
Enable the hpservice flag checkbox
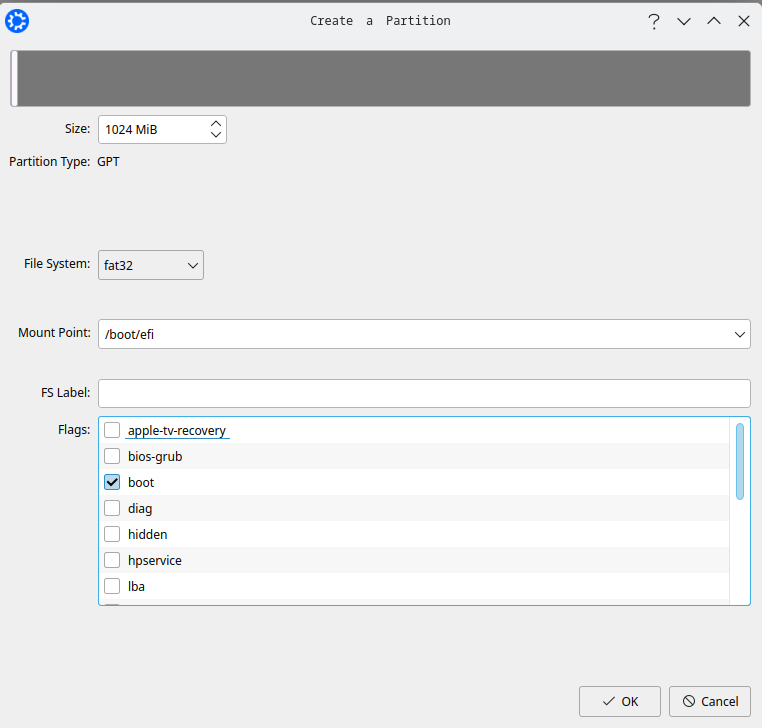coord(112,560)
